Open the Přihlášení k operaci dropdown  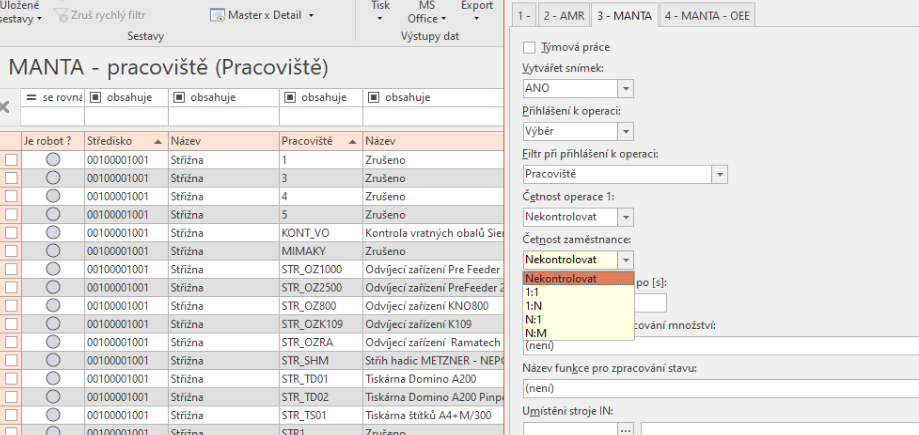(625, 131)
